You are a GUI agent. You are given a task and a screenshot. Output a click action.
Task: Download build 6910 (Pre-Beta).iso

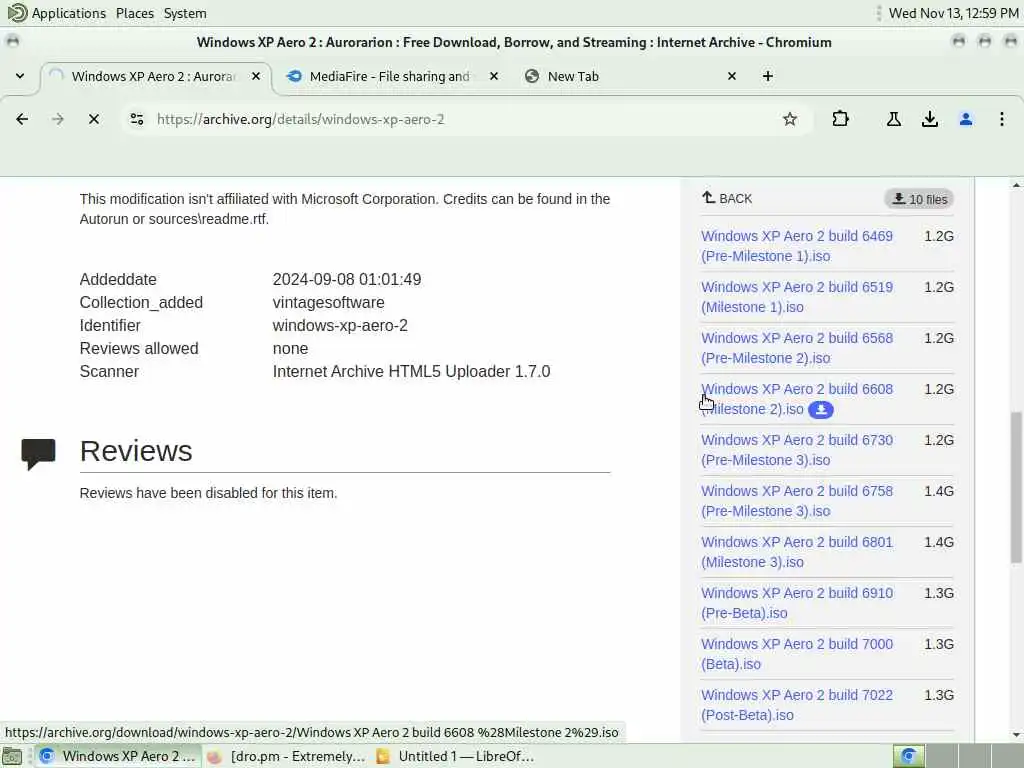pos(797,603)
